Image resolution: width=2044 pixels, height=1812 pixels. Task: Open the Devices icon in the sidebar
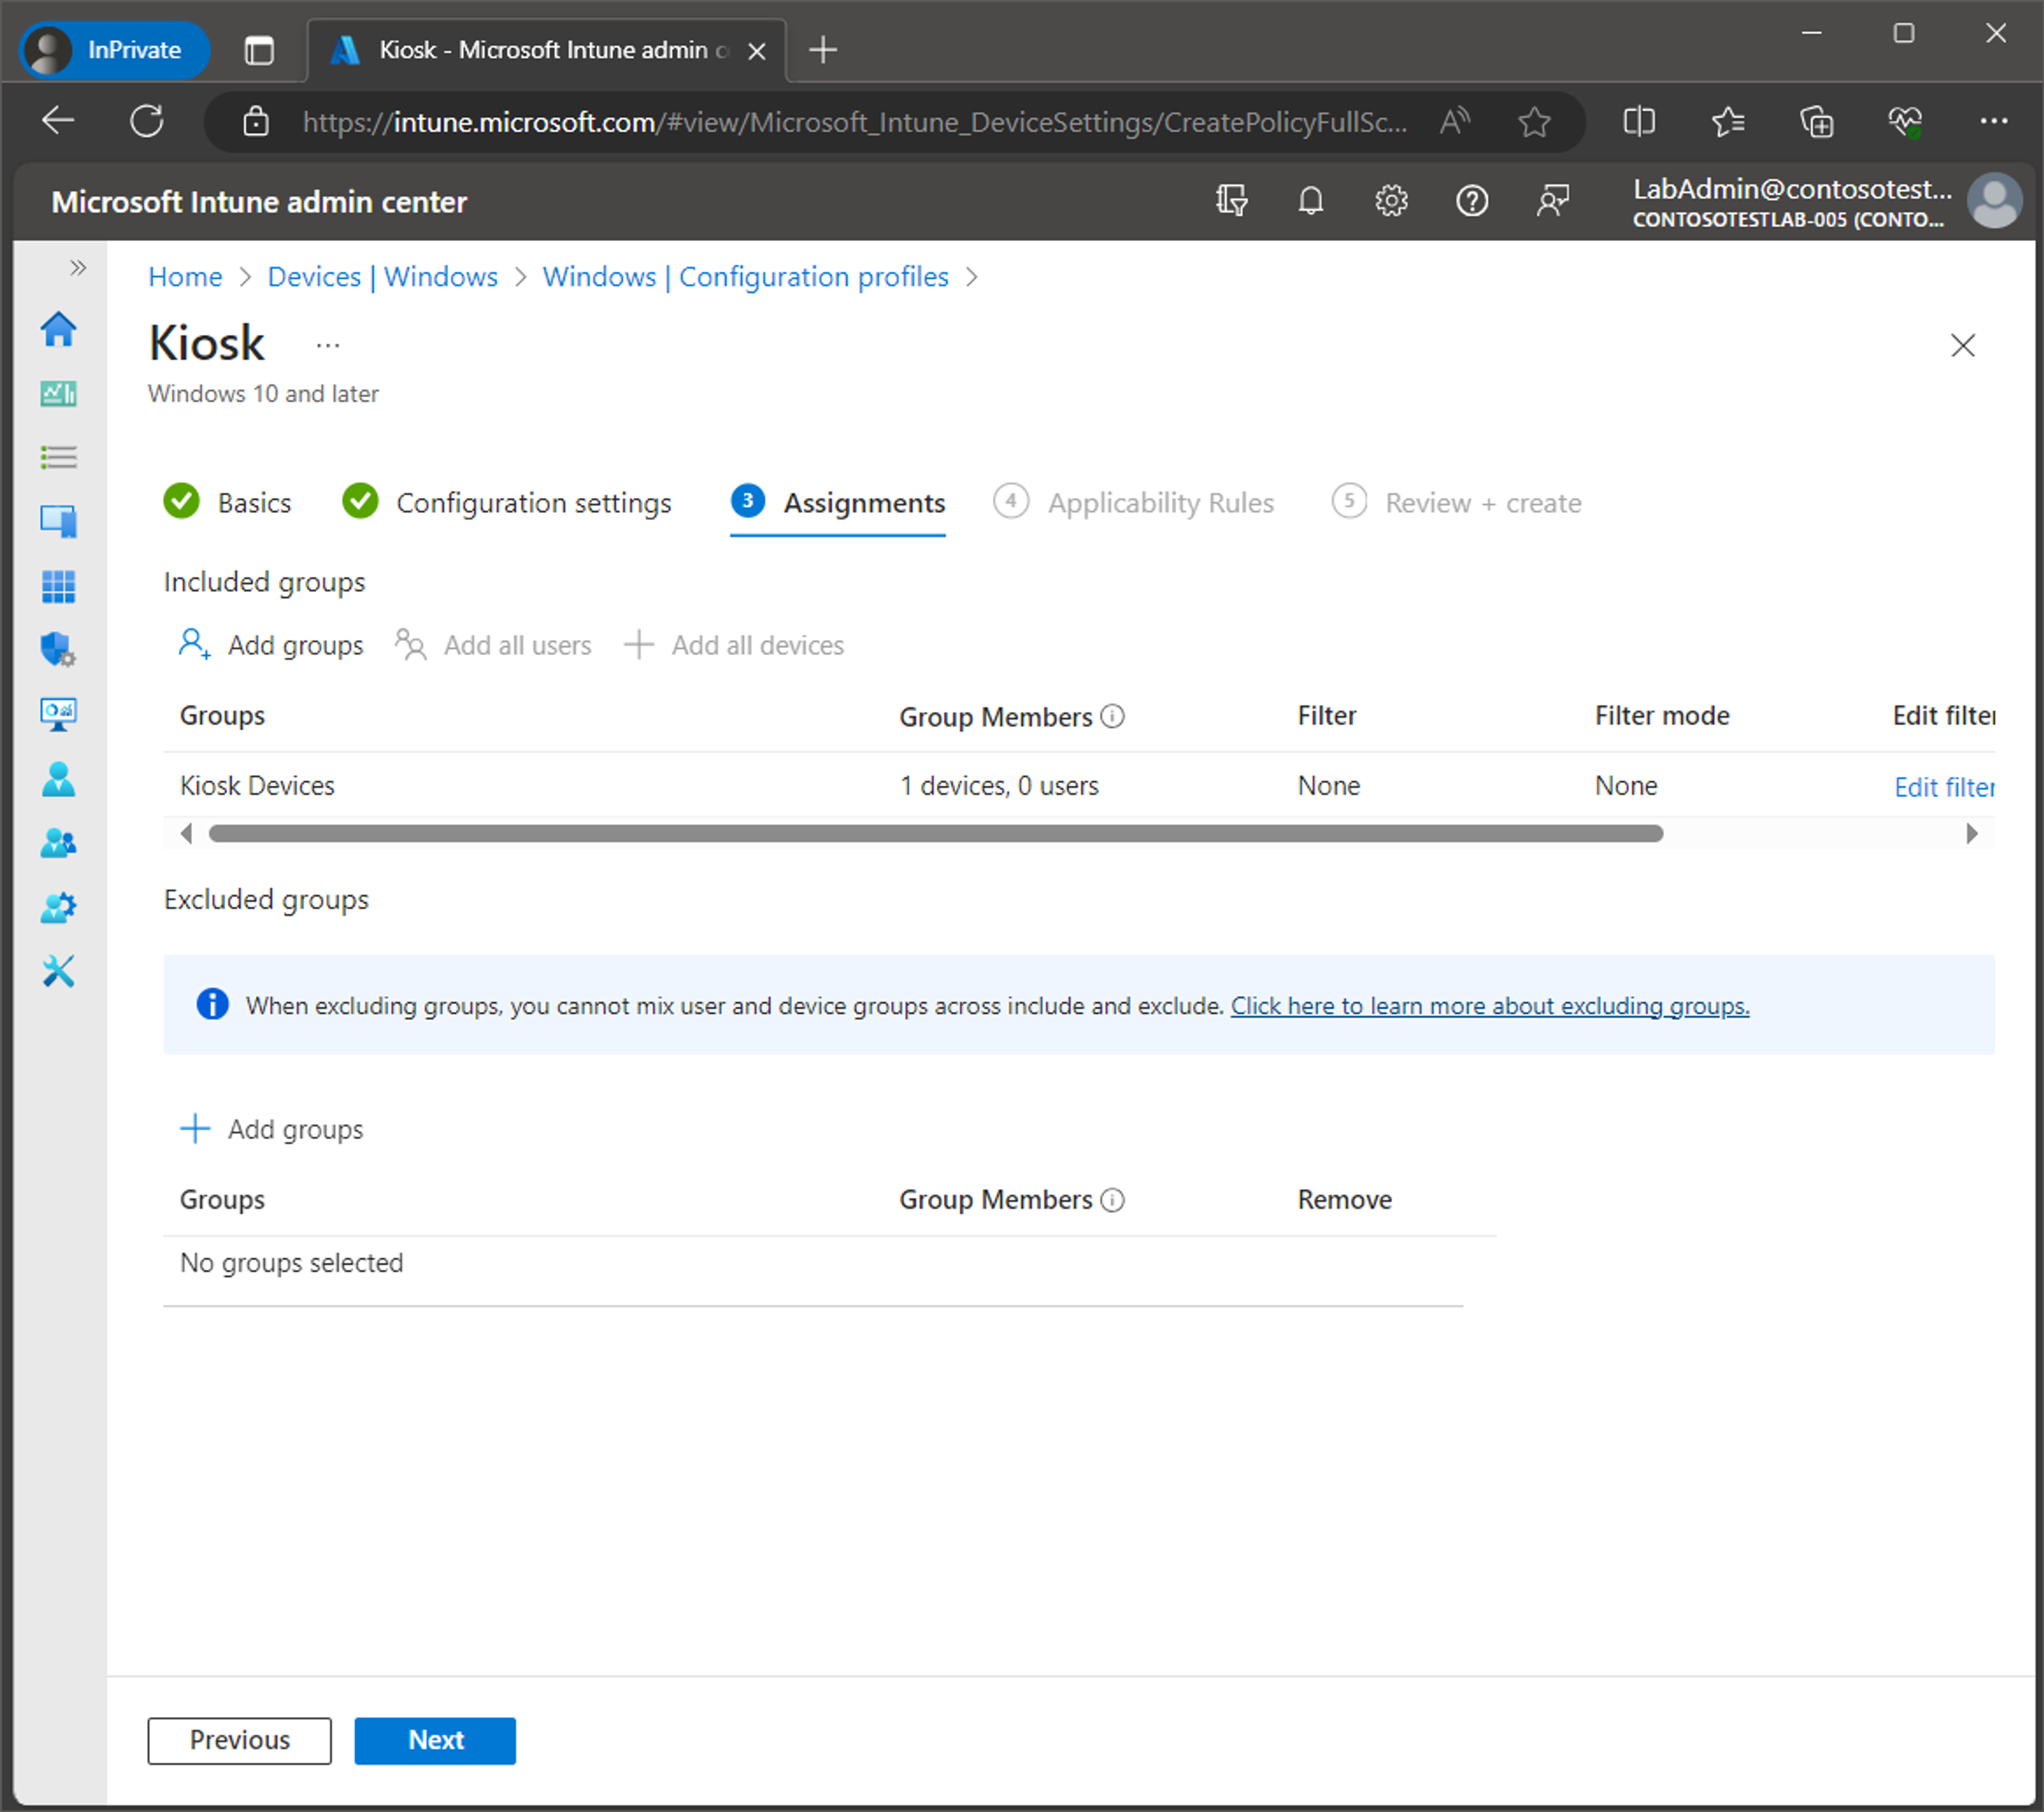pos(59,521)
